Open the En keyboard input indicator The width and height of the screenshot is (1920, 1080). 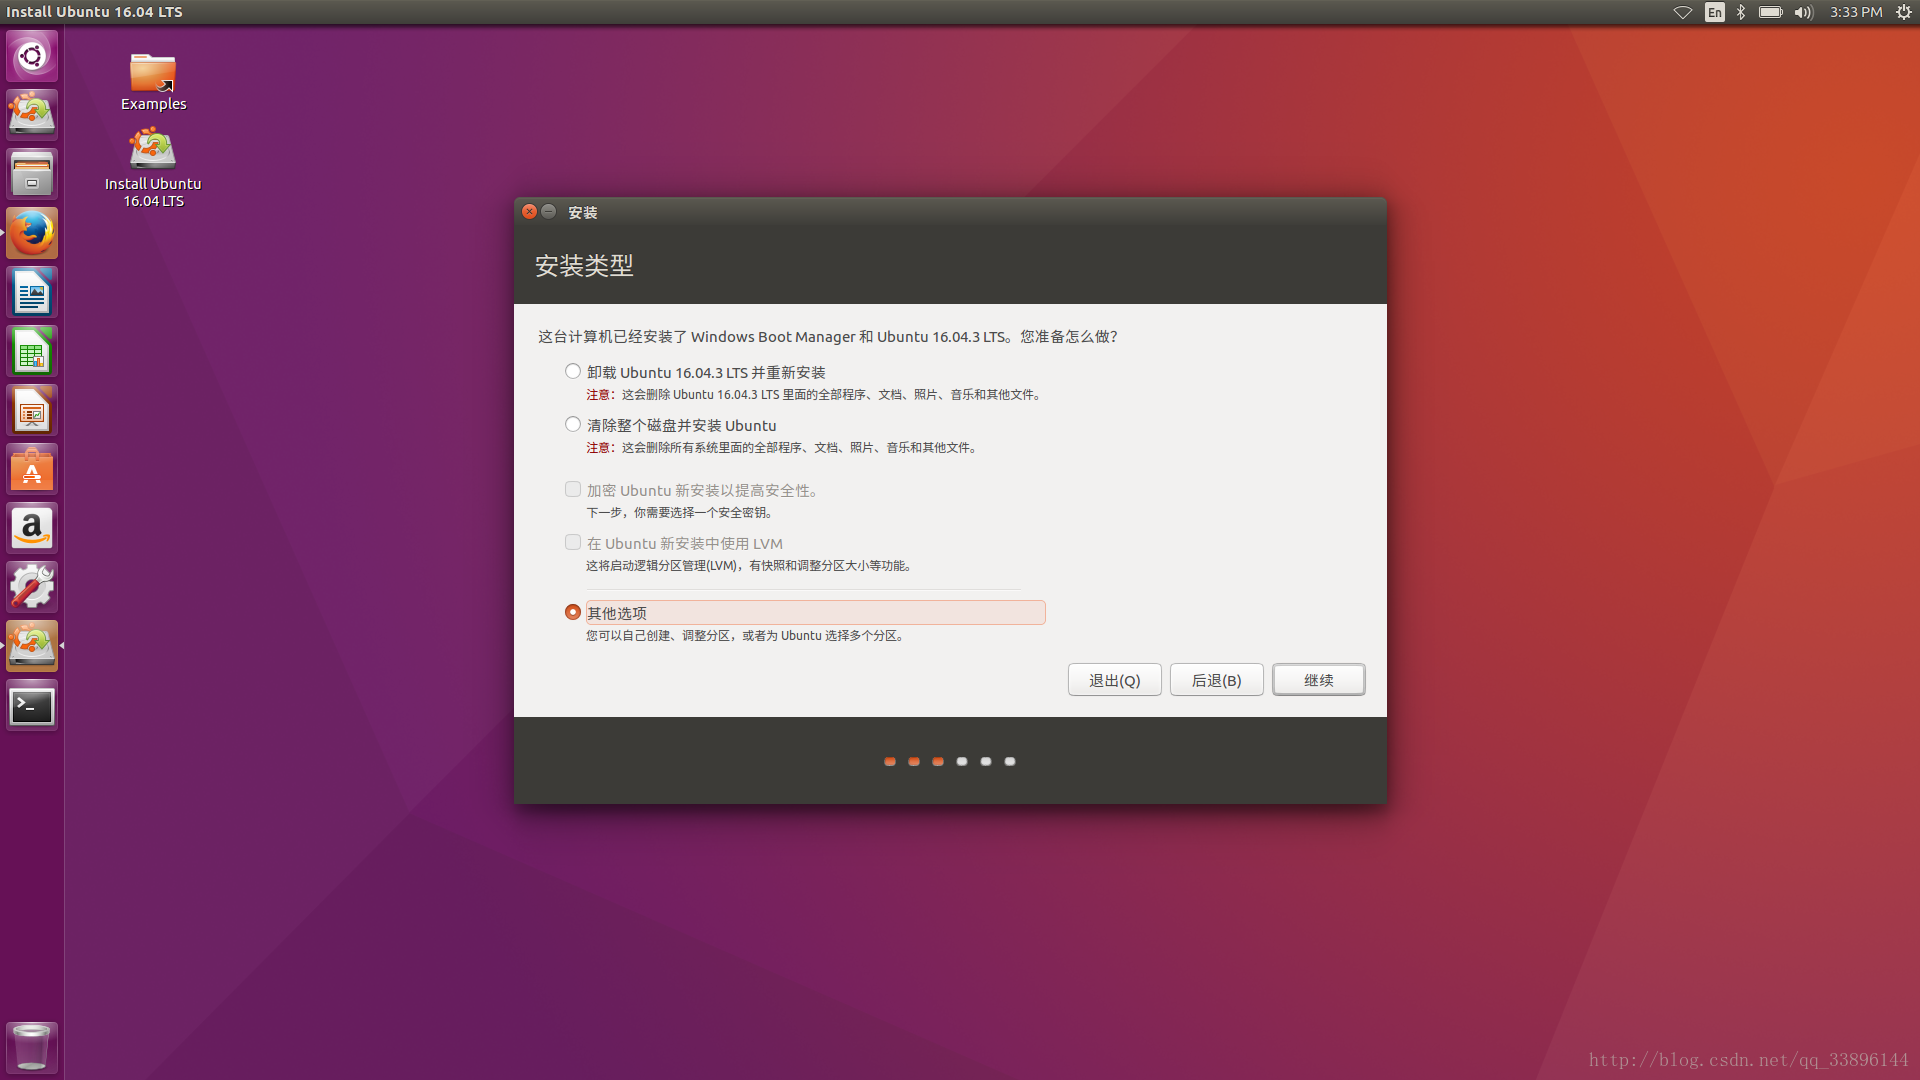click(x=1715, y=12)
